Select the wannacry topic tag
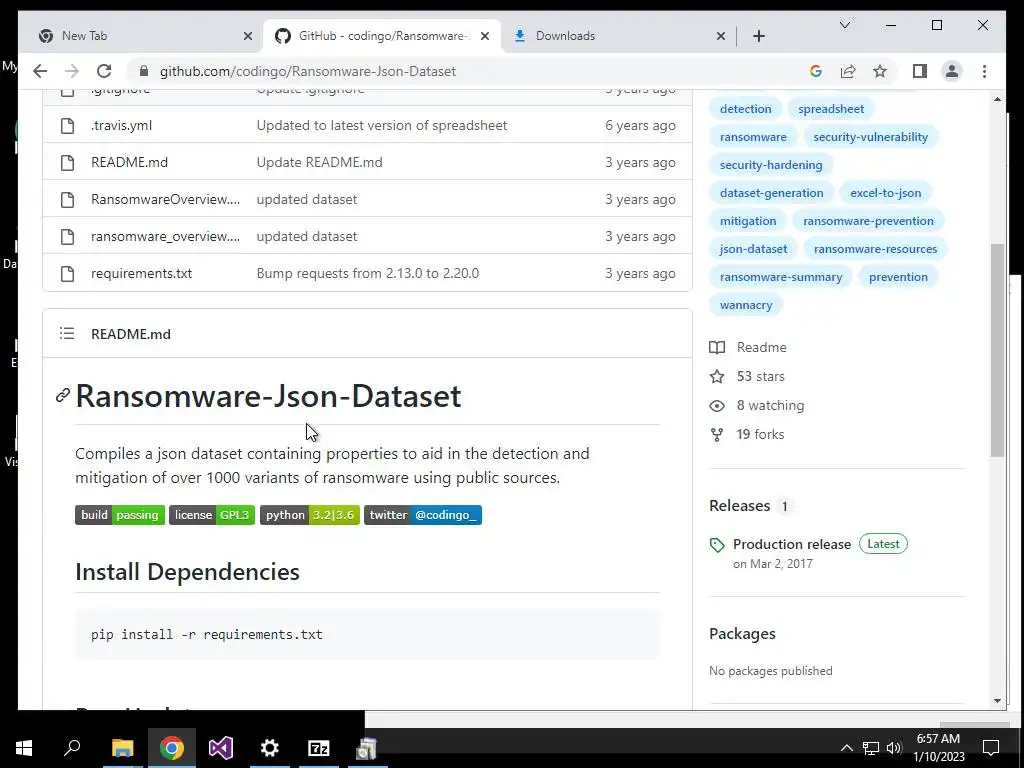1024x768 pixels. 746,306
